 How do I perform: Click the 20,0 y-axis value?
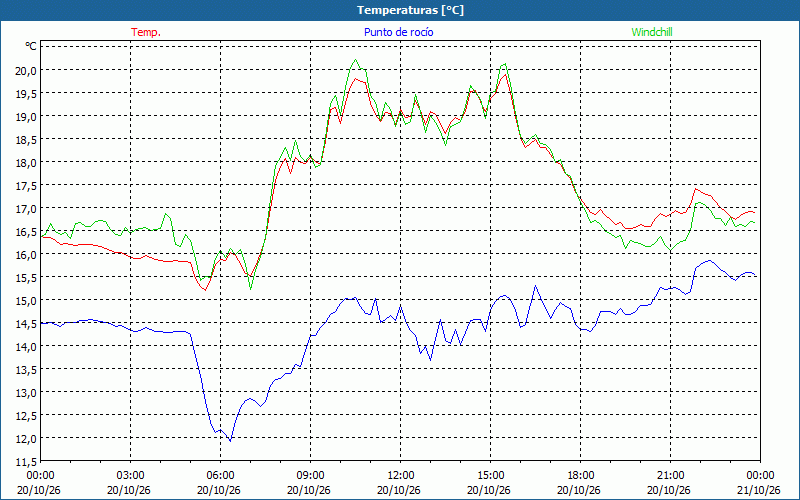(x=27, y=70)
